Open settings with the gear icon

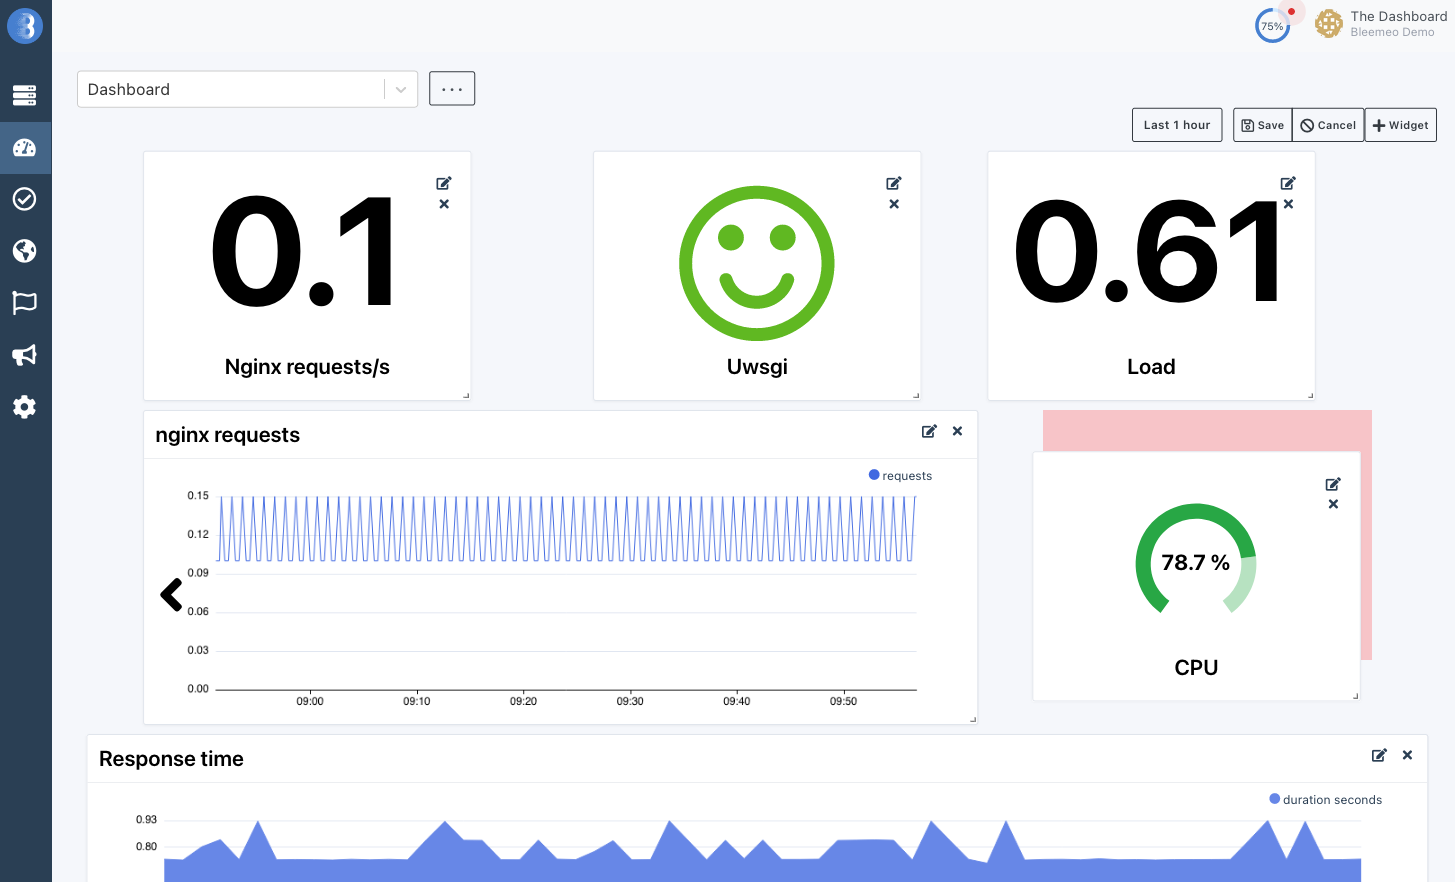coord(25,407)
